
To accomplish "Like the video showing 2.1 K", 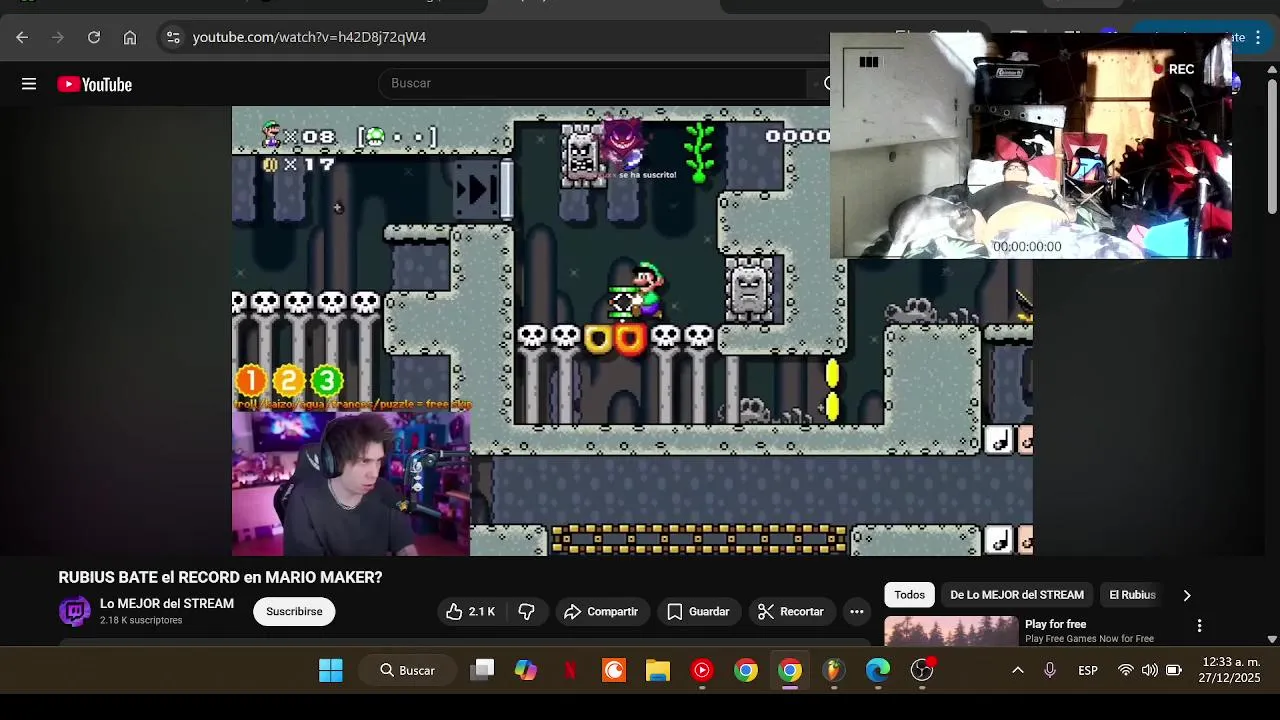I will point(471,611).
